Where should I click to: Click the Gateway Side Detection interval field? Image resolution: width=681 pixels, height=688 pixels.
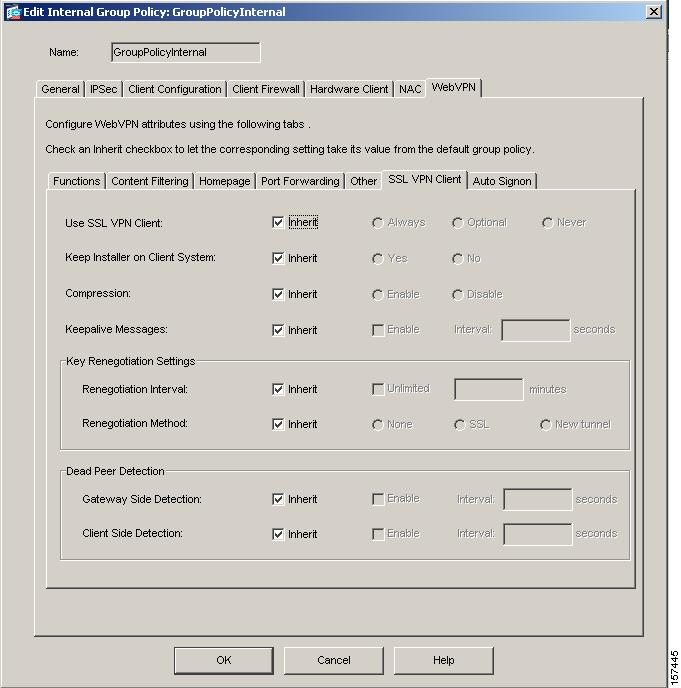538,499
